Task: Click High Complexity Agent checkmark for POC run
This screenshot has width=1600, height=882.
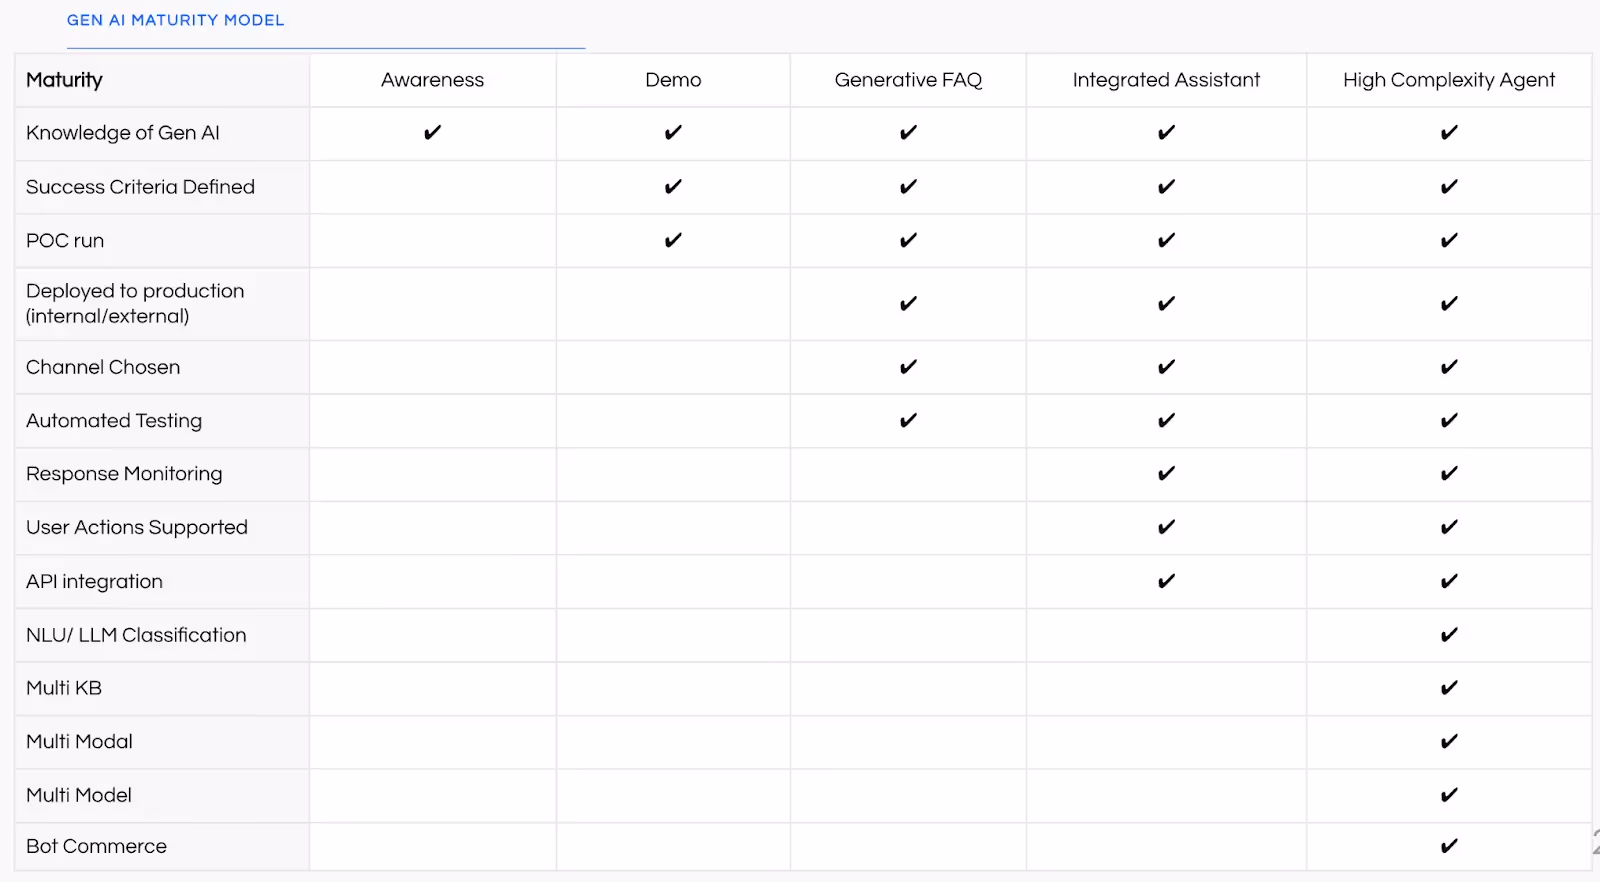Action: coord(1449,240)
